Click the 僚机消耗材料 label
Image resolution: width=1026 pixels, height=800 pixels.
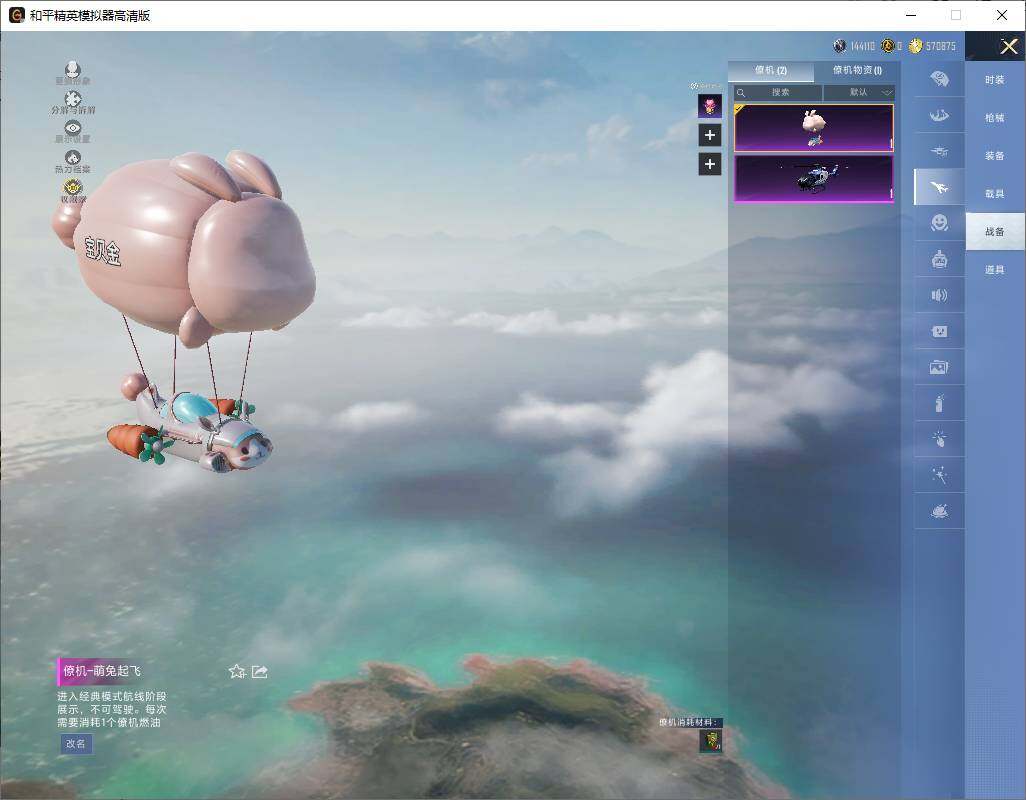point(689,722)
